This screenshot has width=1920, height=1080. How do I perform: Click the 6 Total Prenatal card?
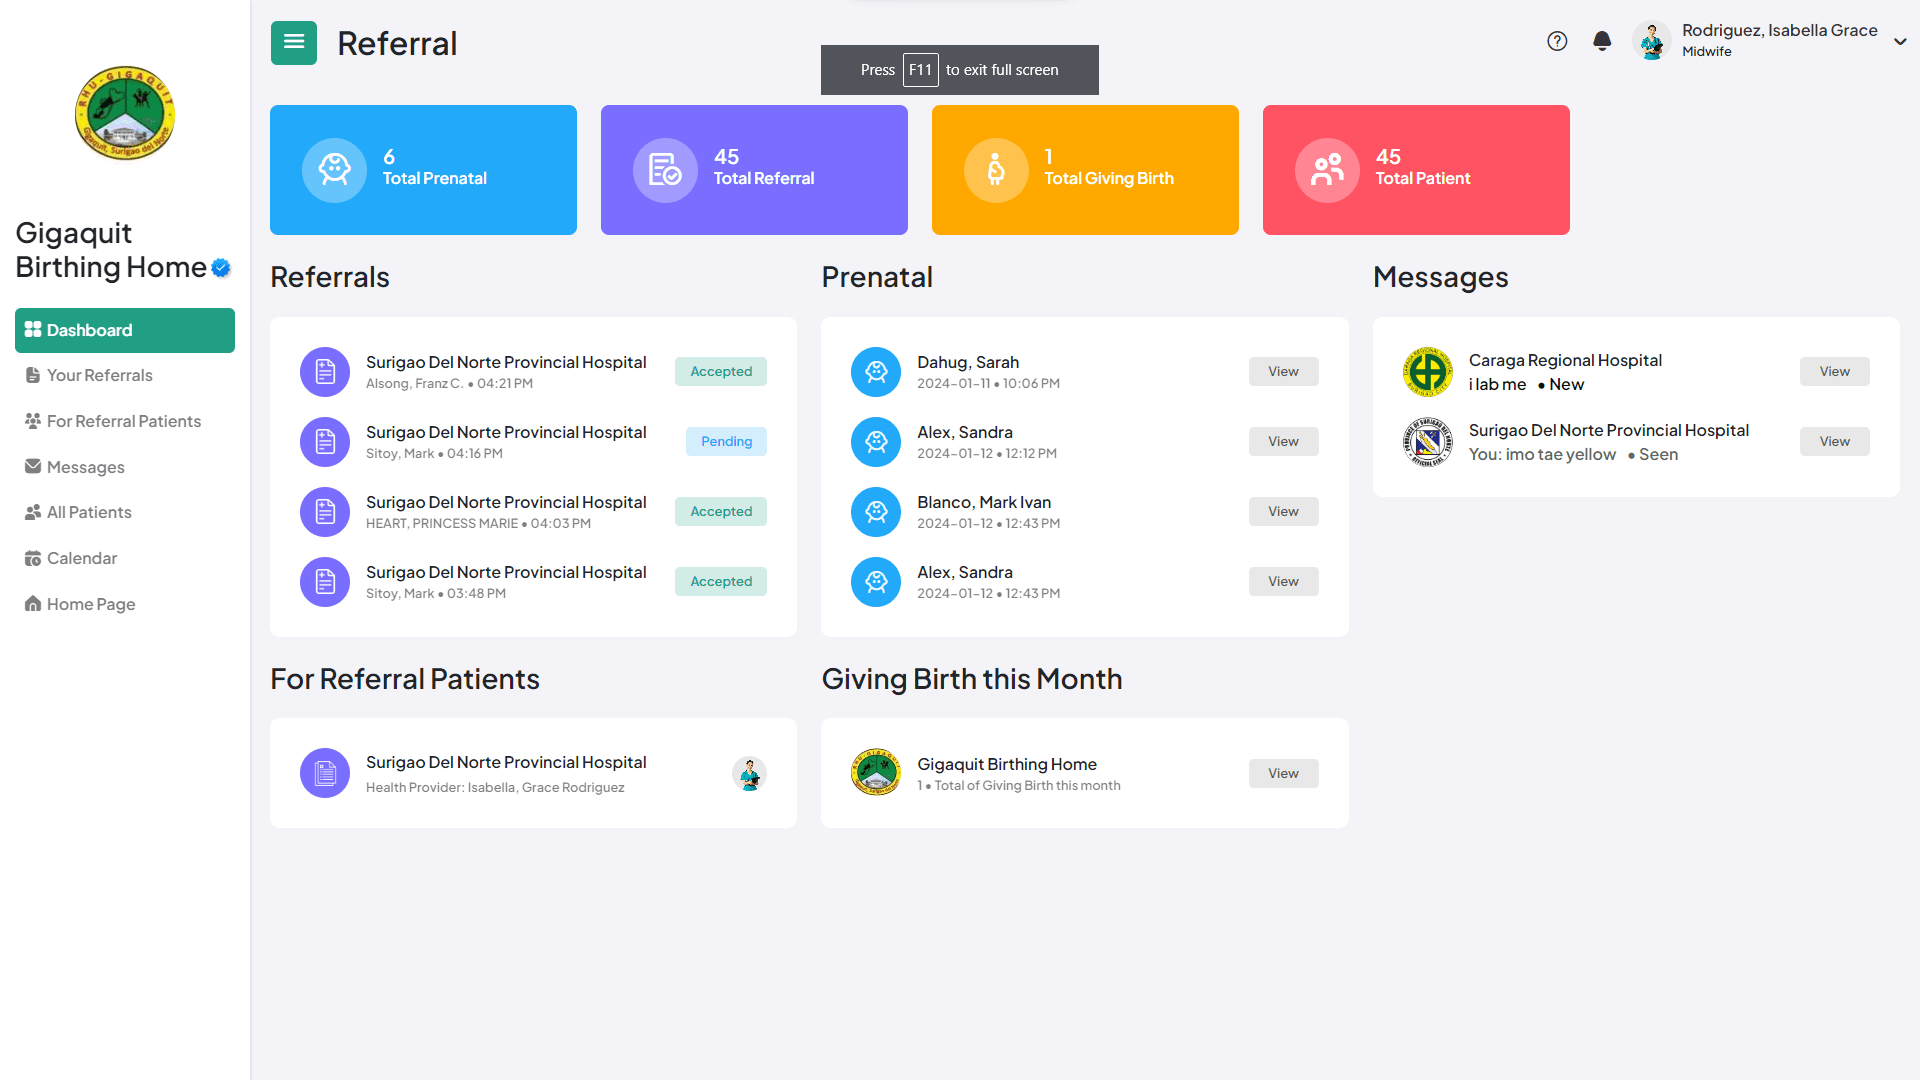point(423,170)
